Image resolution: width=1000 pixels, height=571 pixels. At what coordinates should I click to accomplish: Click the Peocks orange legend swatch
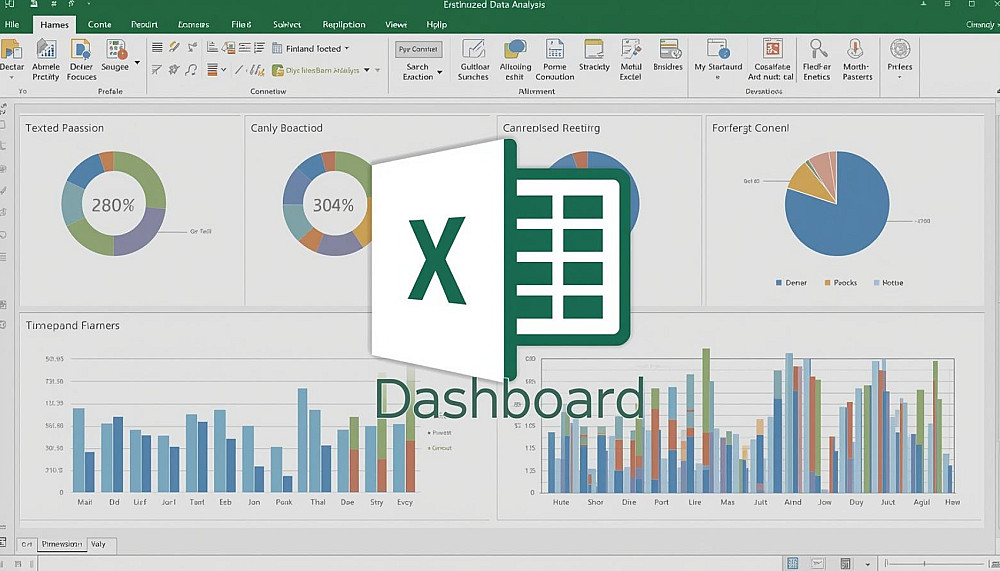point(828,283)
